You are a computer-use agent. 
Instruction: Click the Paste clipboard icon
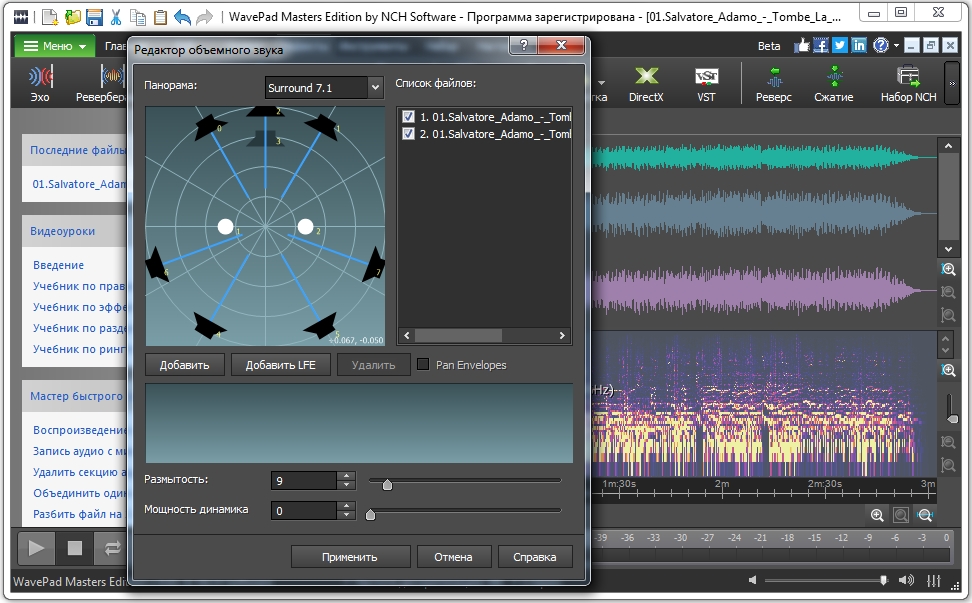[x=160, y=17]
